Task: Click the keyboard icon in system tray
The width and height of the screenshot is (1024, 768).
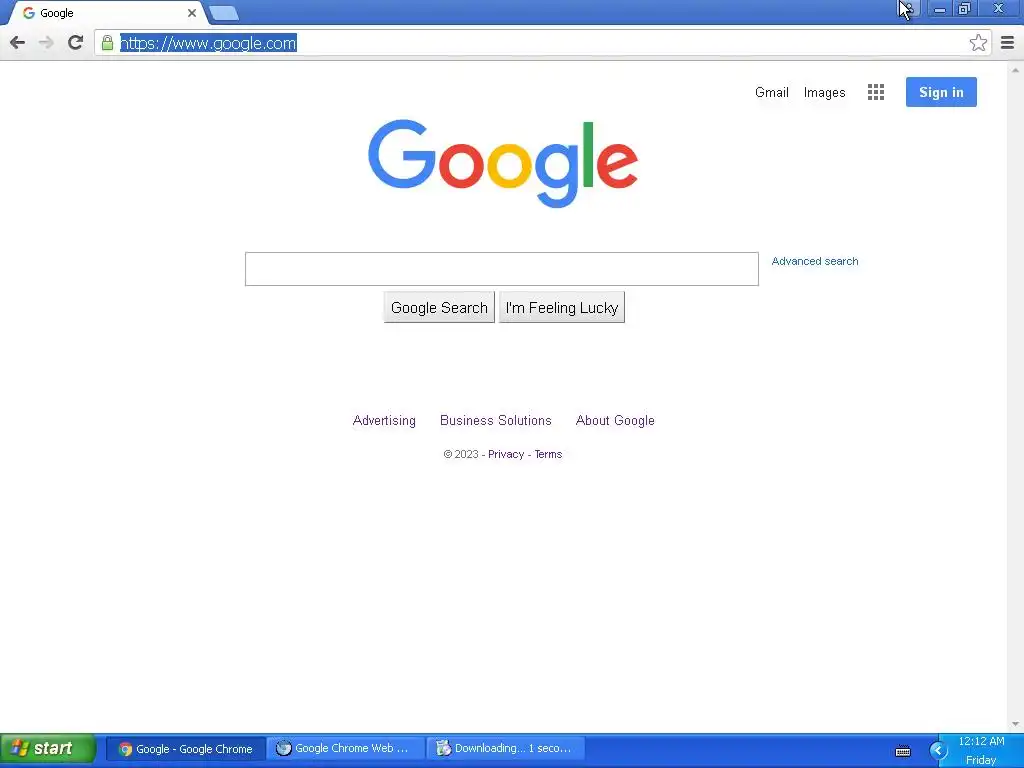Action: [903, 752]
